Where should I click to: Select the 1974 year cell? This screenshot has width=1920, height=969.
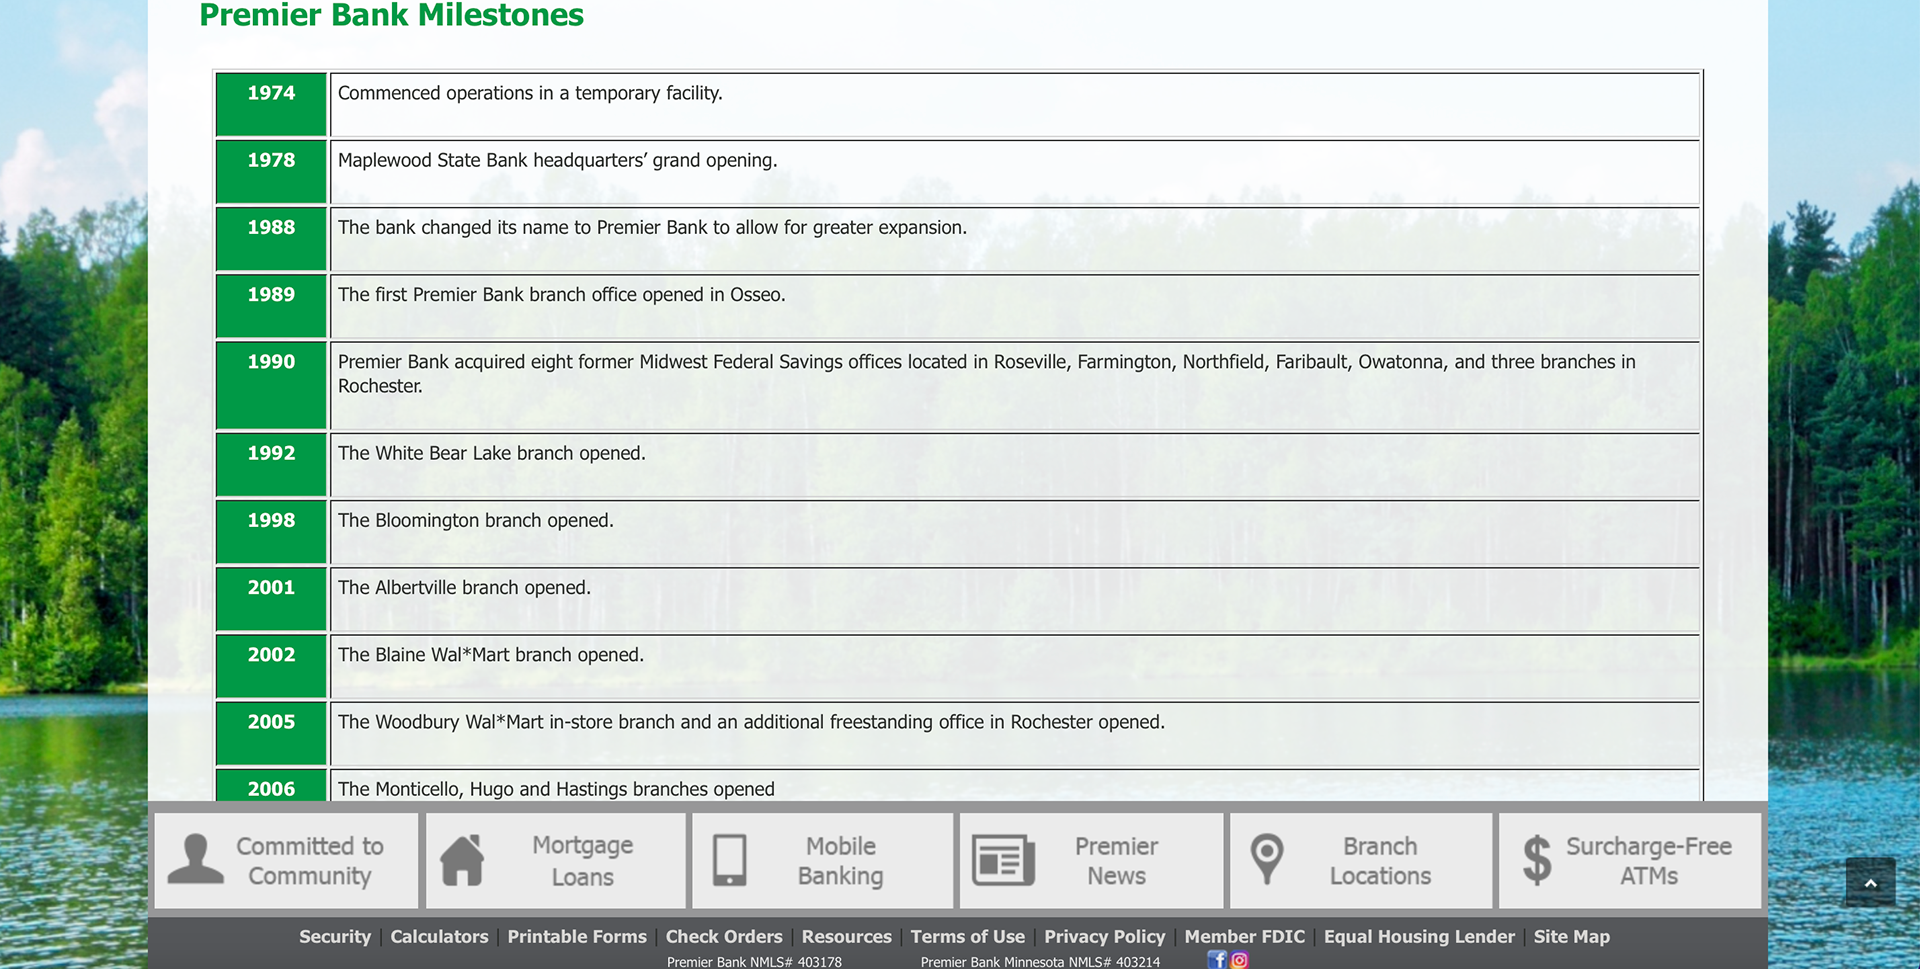point(271,104)
